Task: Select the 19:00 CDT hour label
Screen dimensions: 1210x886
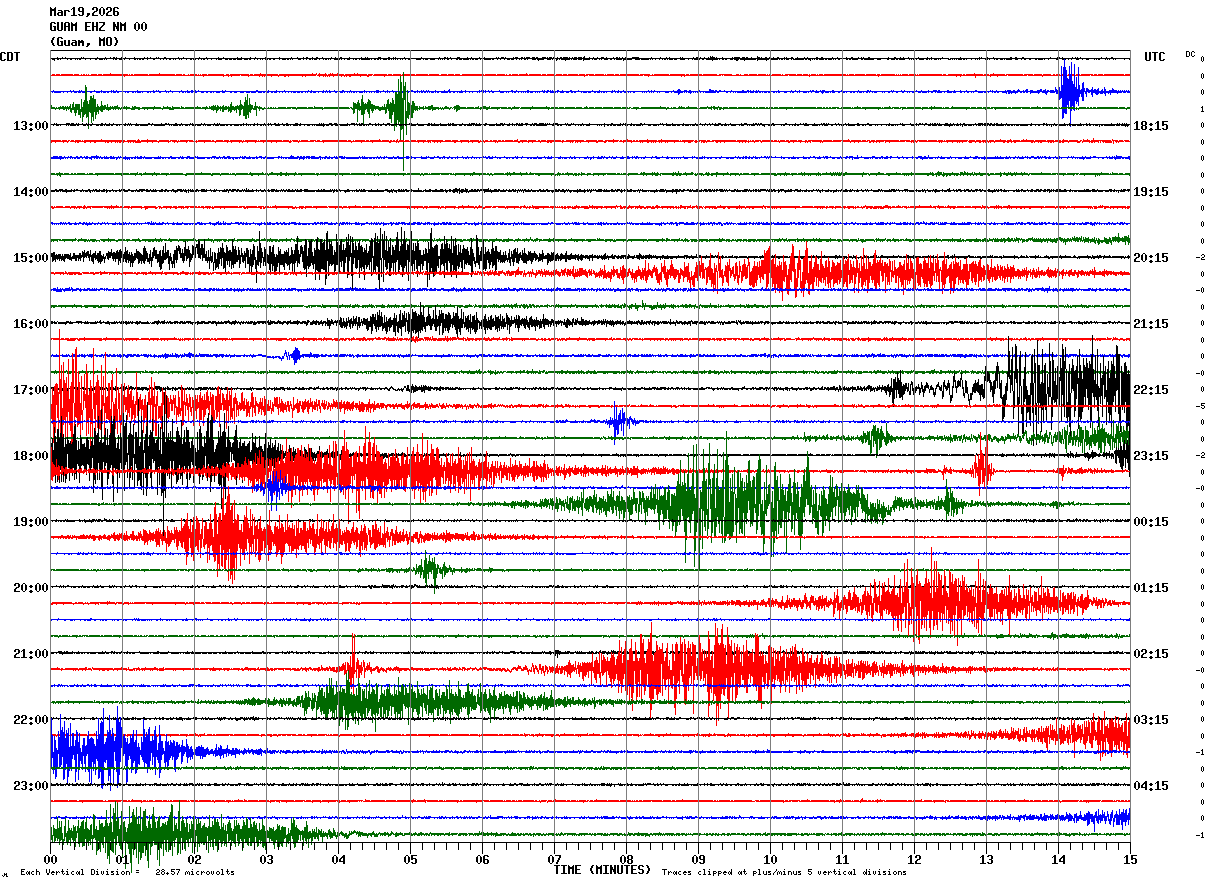Action: click(x=31, y=522)
